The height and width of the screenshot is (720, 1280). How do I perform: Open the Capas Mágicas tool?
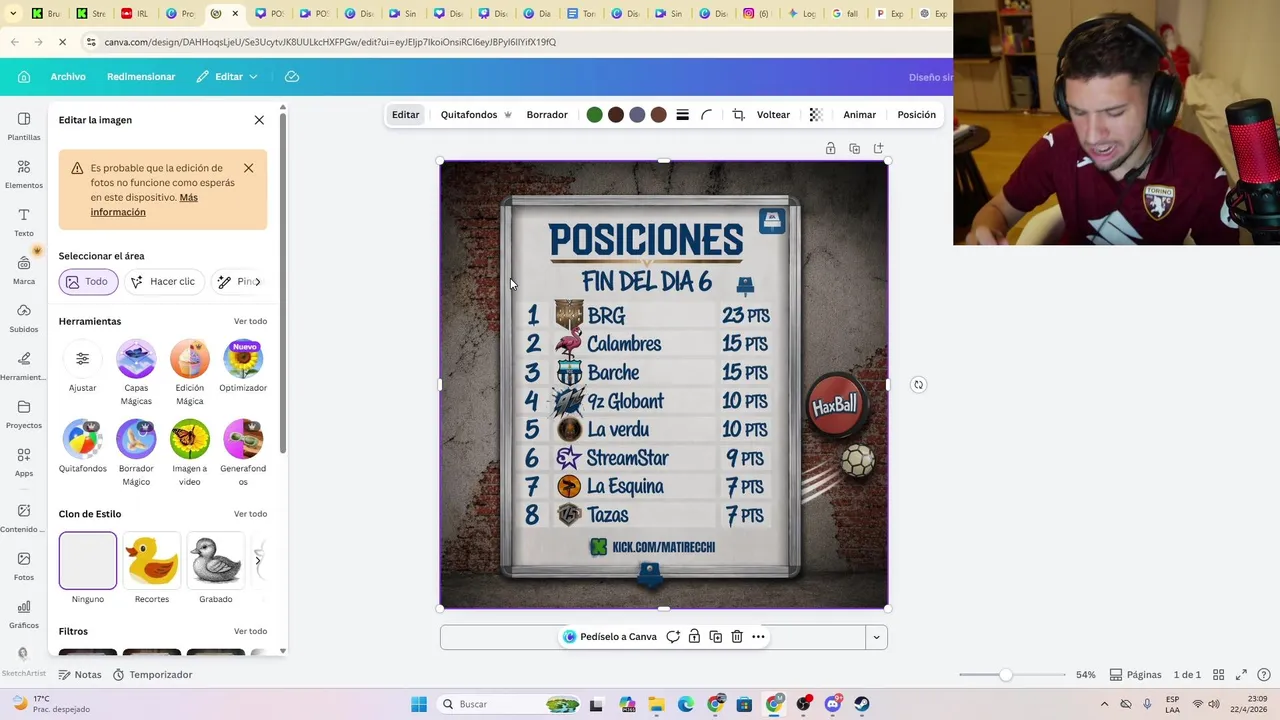[x=136, y=373]
